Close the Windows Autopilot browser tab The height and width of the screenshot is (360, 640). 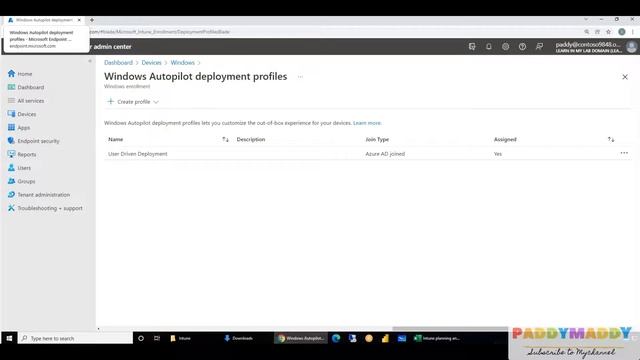tap(79, 20)
